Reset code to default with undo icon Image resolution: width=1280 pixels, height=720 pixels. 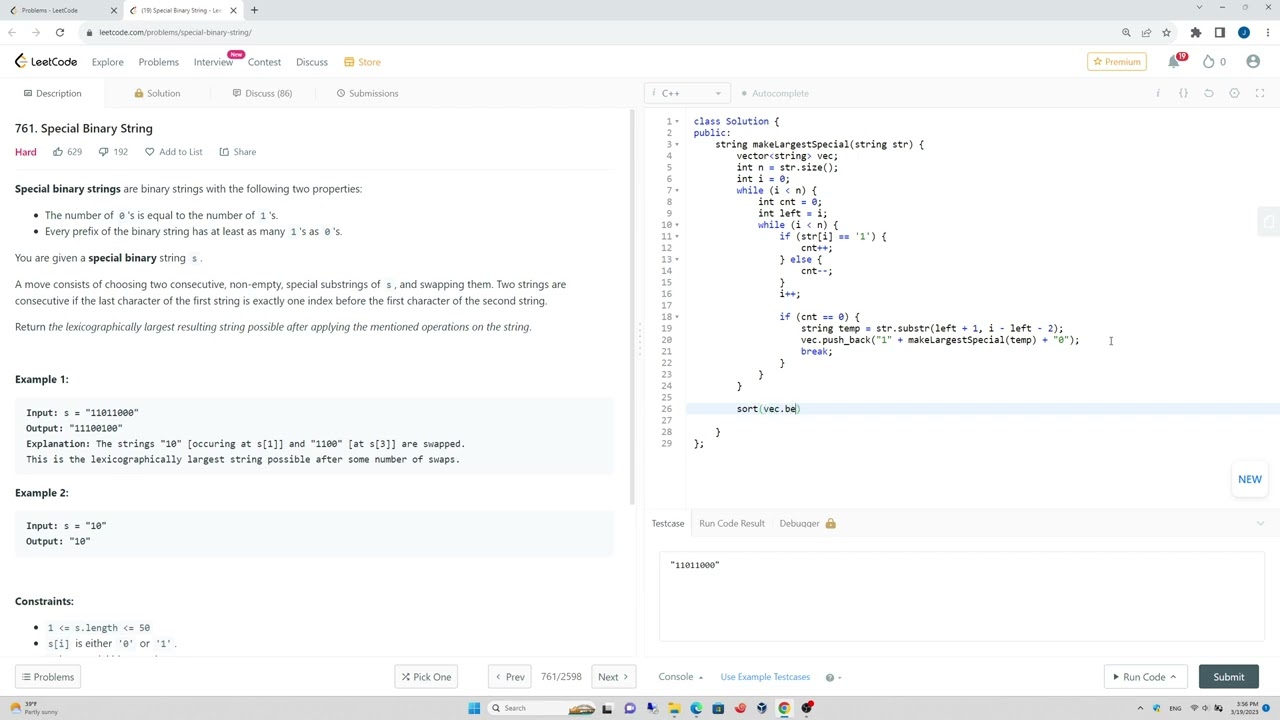1209,93
